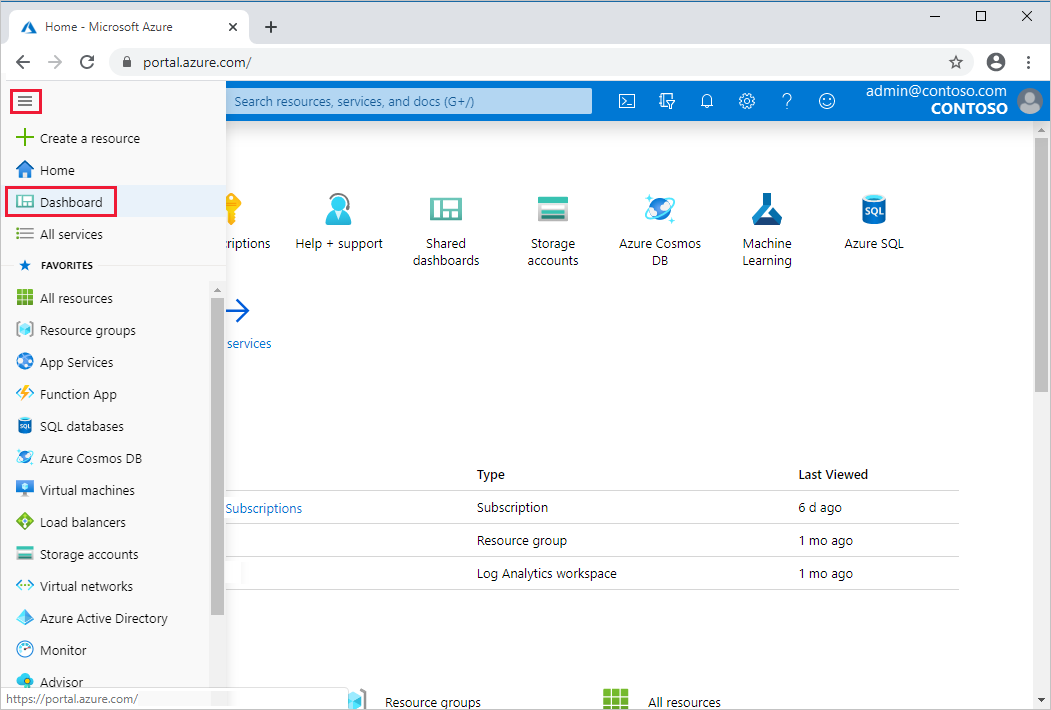Open the Subscriptions link in recent resources
Viewport: 1051px width, 710px height.
[x=263, y=508]
